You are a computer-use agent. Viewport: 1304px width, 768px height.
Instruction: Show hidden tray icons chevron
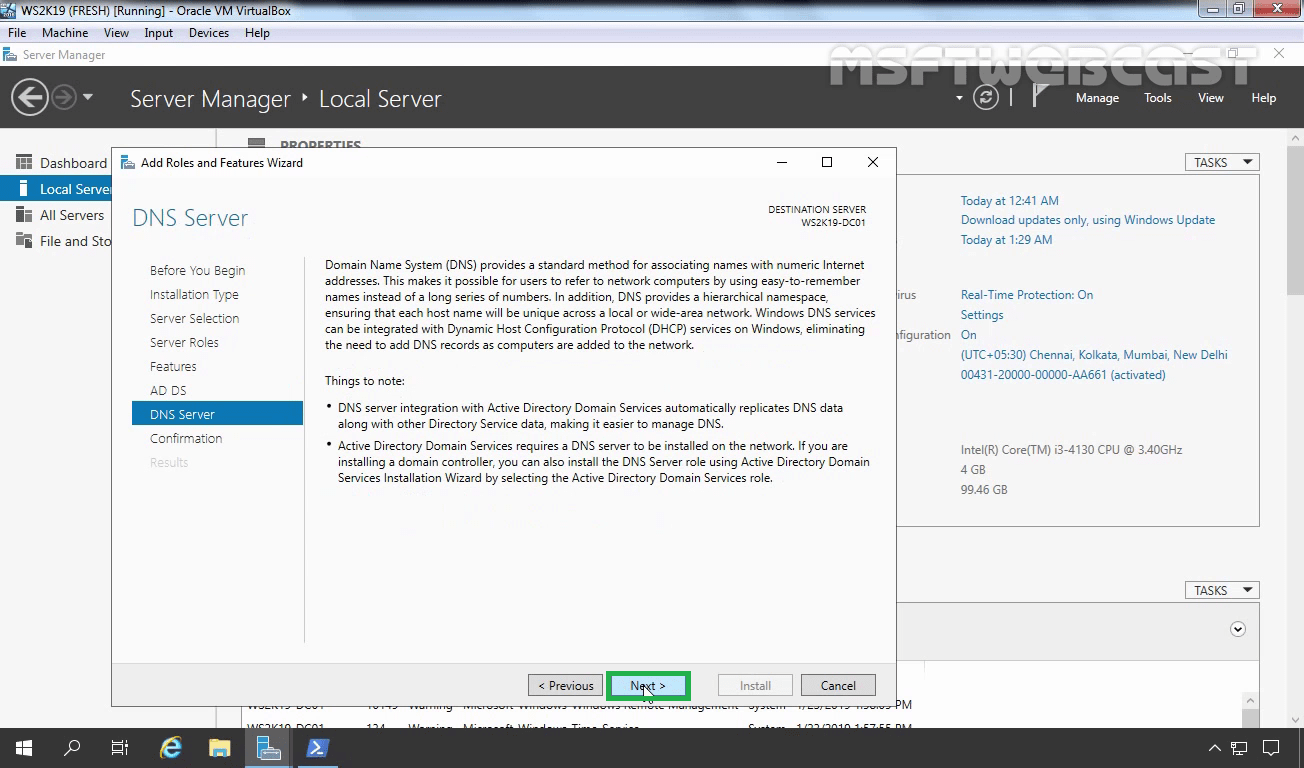click(x=1214, y=748)
